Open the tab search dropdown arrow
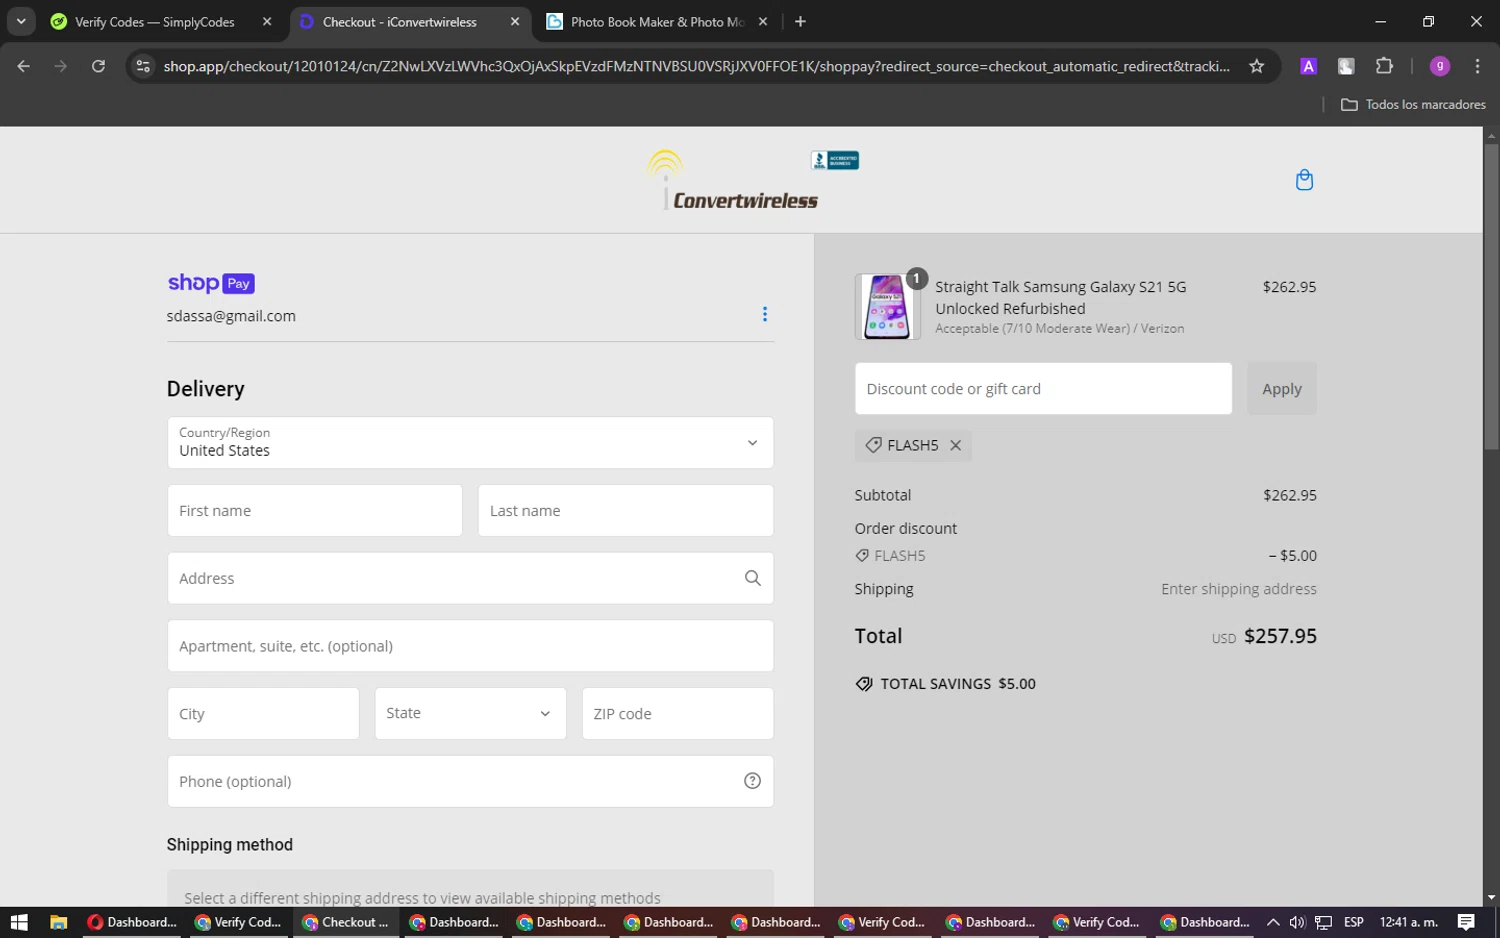1500x938 pixels. tap(21, 21)
